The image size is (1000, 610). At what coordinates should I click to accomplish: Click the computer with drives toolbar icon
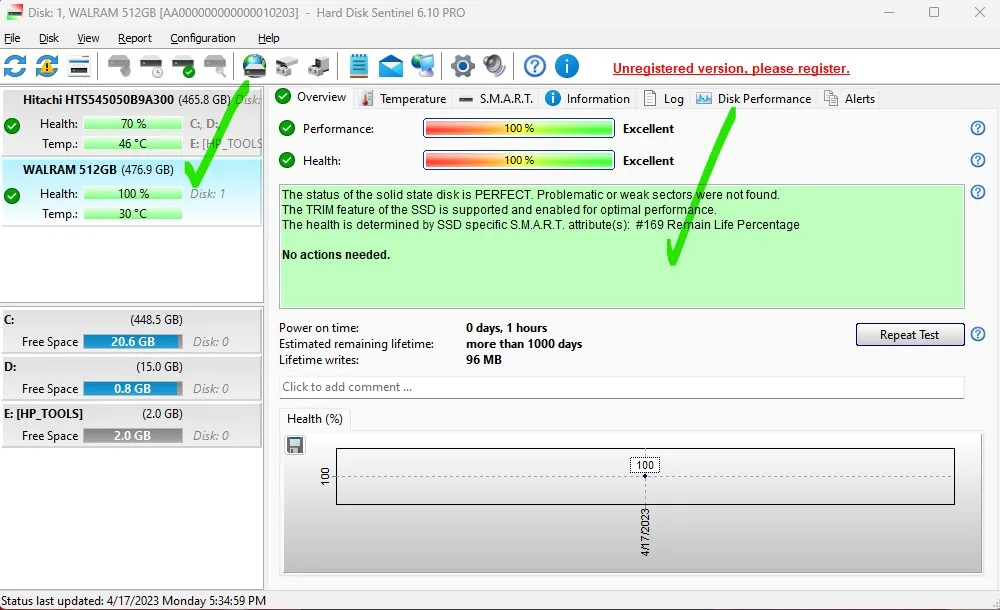point(318,66)
